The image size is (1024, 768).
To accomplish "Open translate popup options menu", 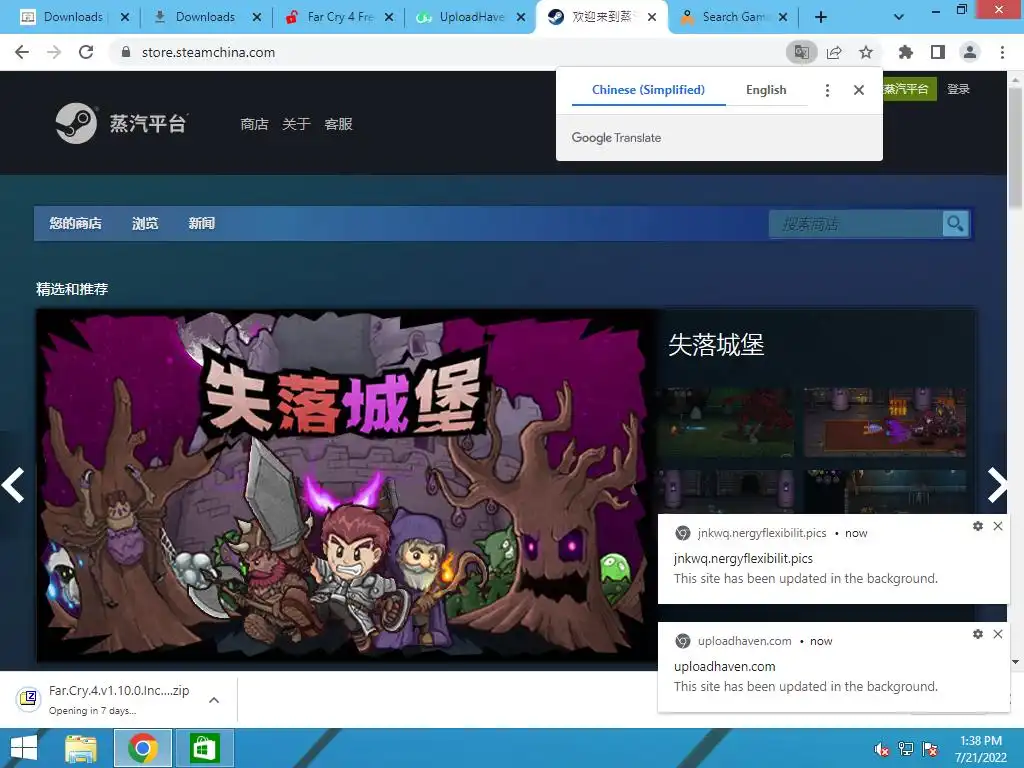I will point(827,90).
